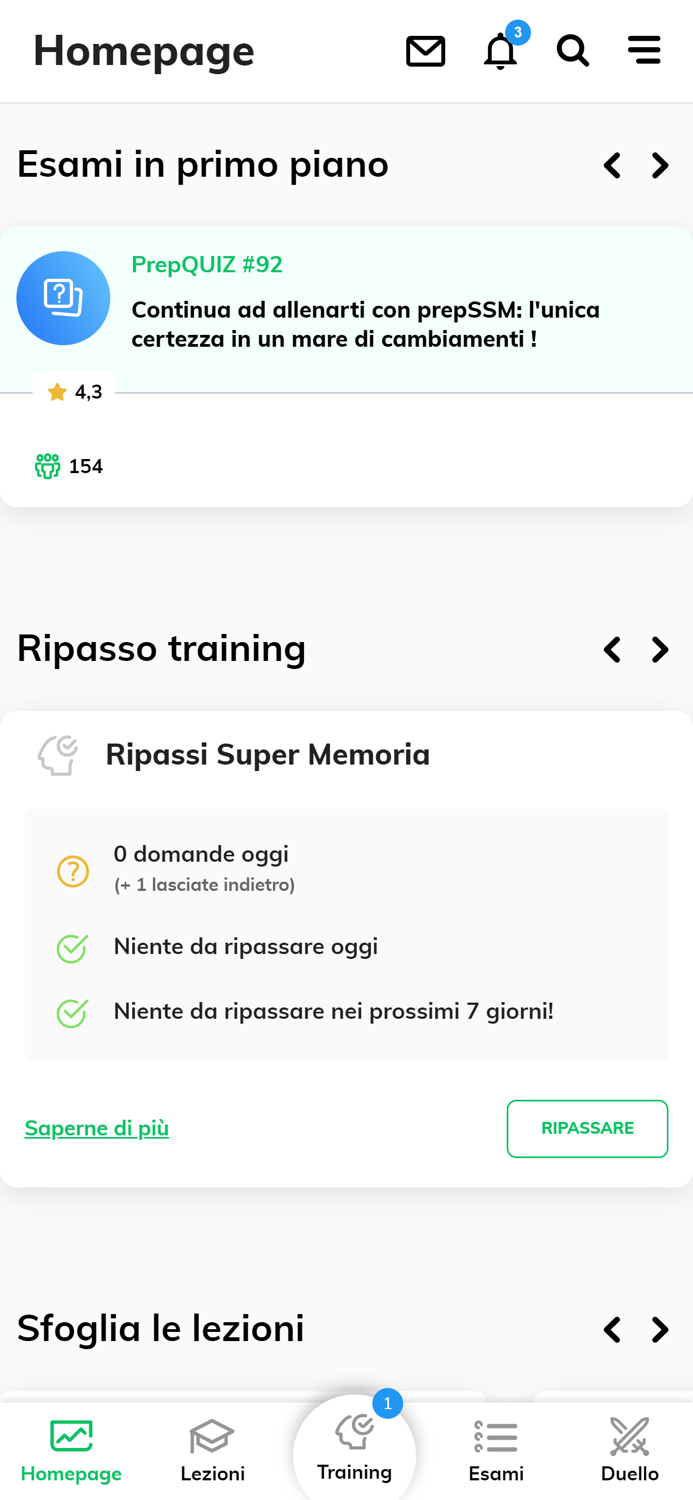
Task: Open the hamburger menu
Action: pos(645,49)
